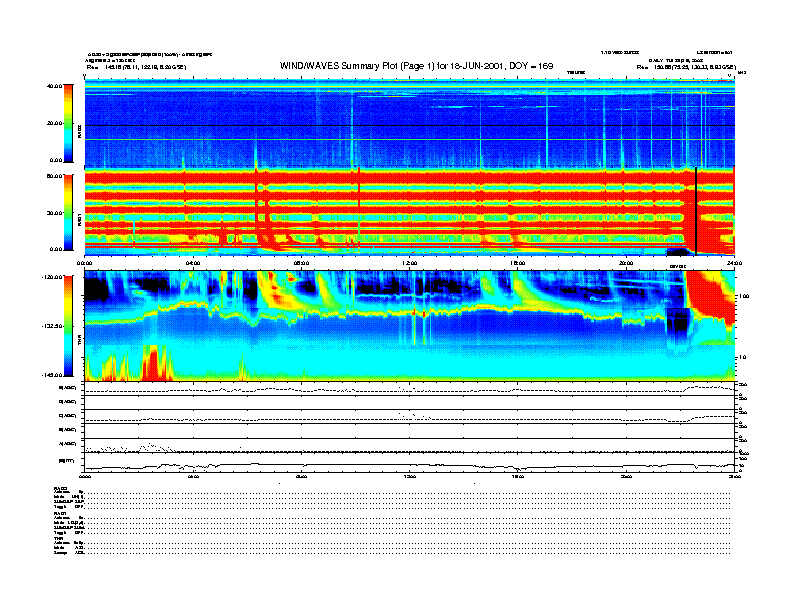Click 04:00 on the axis below RAD1
The image size is (792, 612).
tap(193, 263)
